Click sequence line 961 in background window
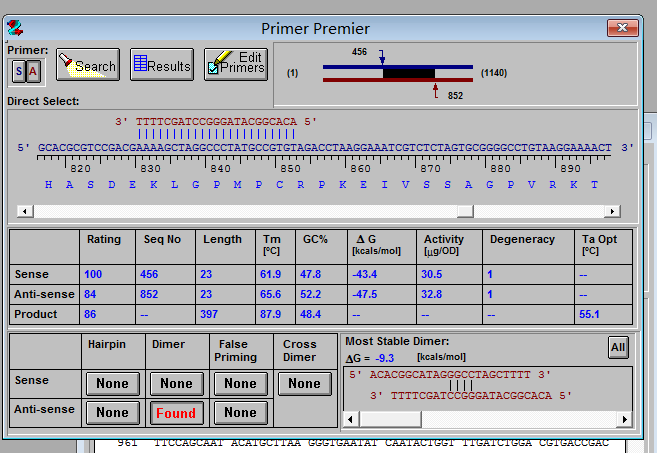The height and width of the screenshot is (453, 657). click(x=363, y=443)
